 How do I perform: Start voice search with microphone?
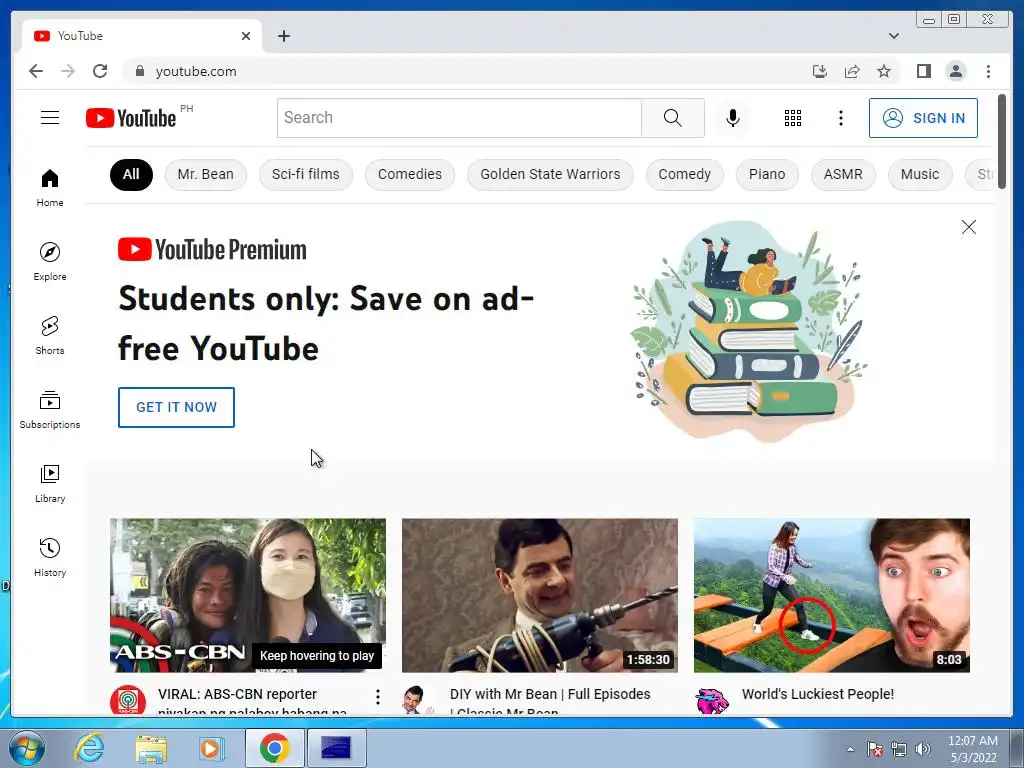click(733, 118)
